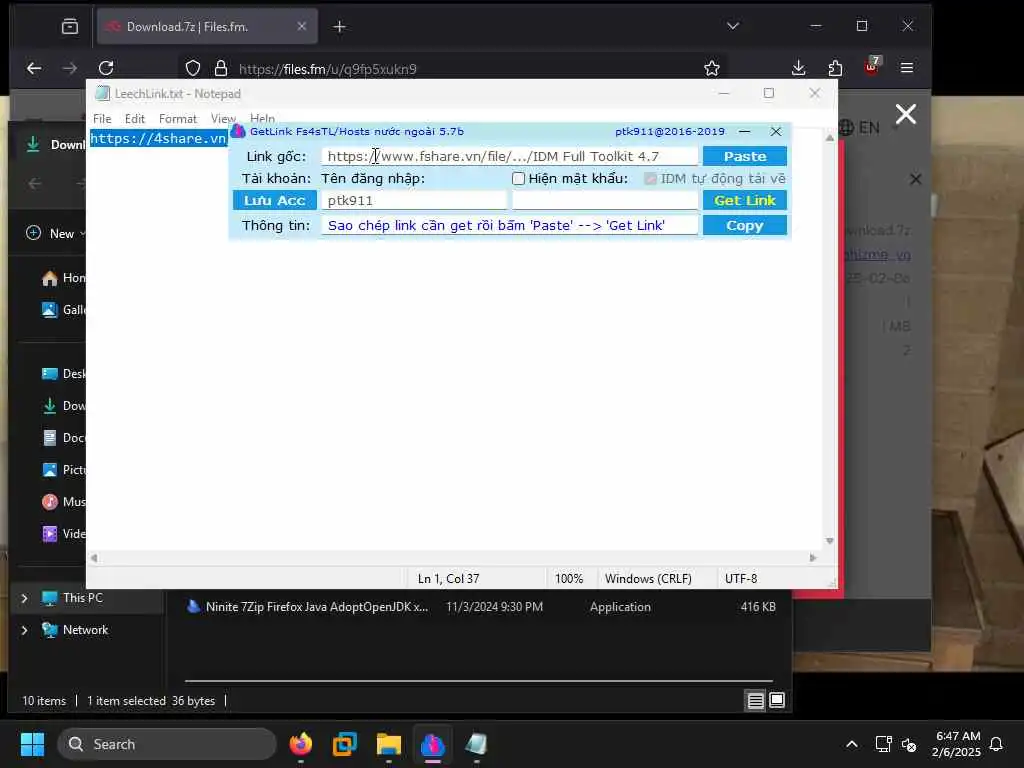Click the Thông tin info field

[x=509, y=225]
